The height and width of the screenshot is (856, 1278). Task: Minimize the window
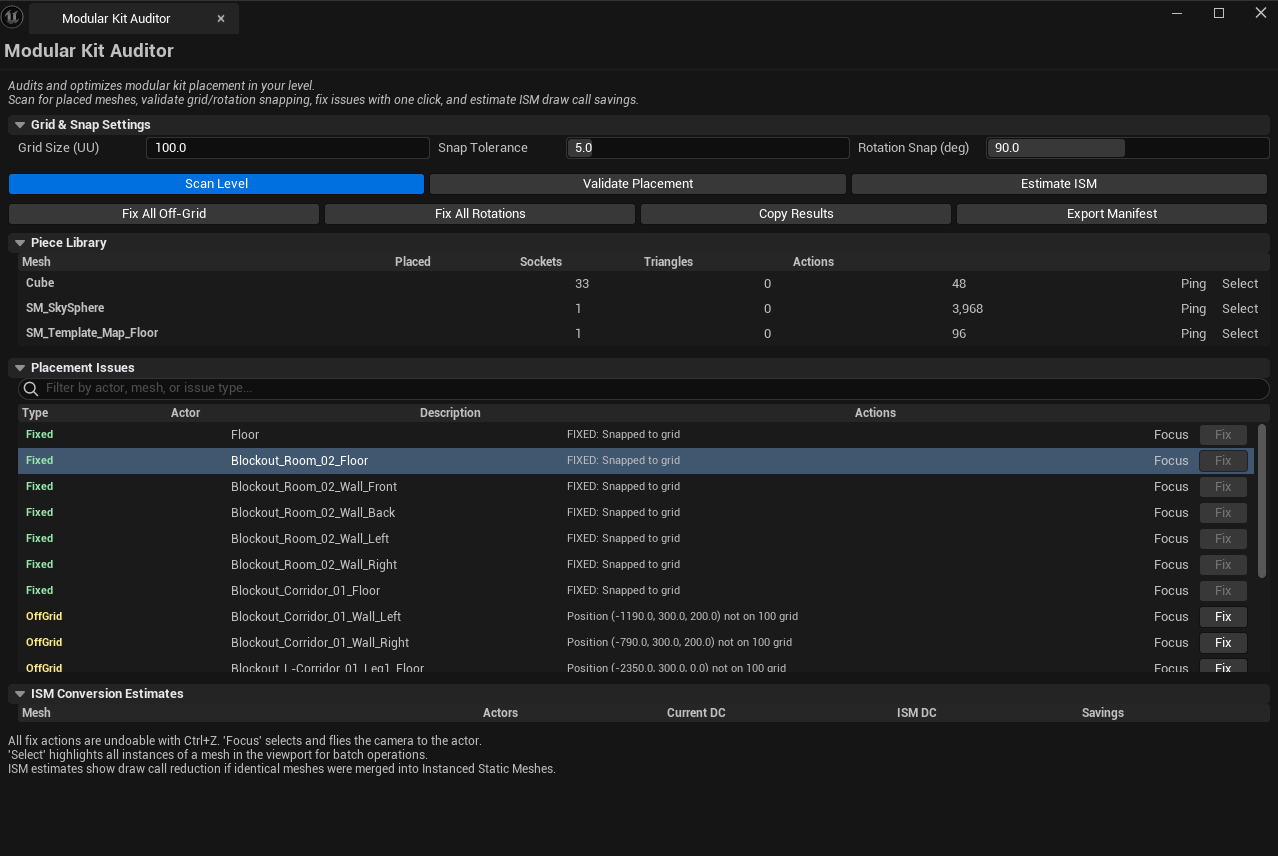coord(1177,13)
